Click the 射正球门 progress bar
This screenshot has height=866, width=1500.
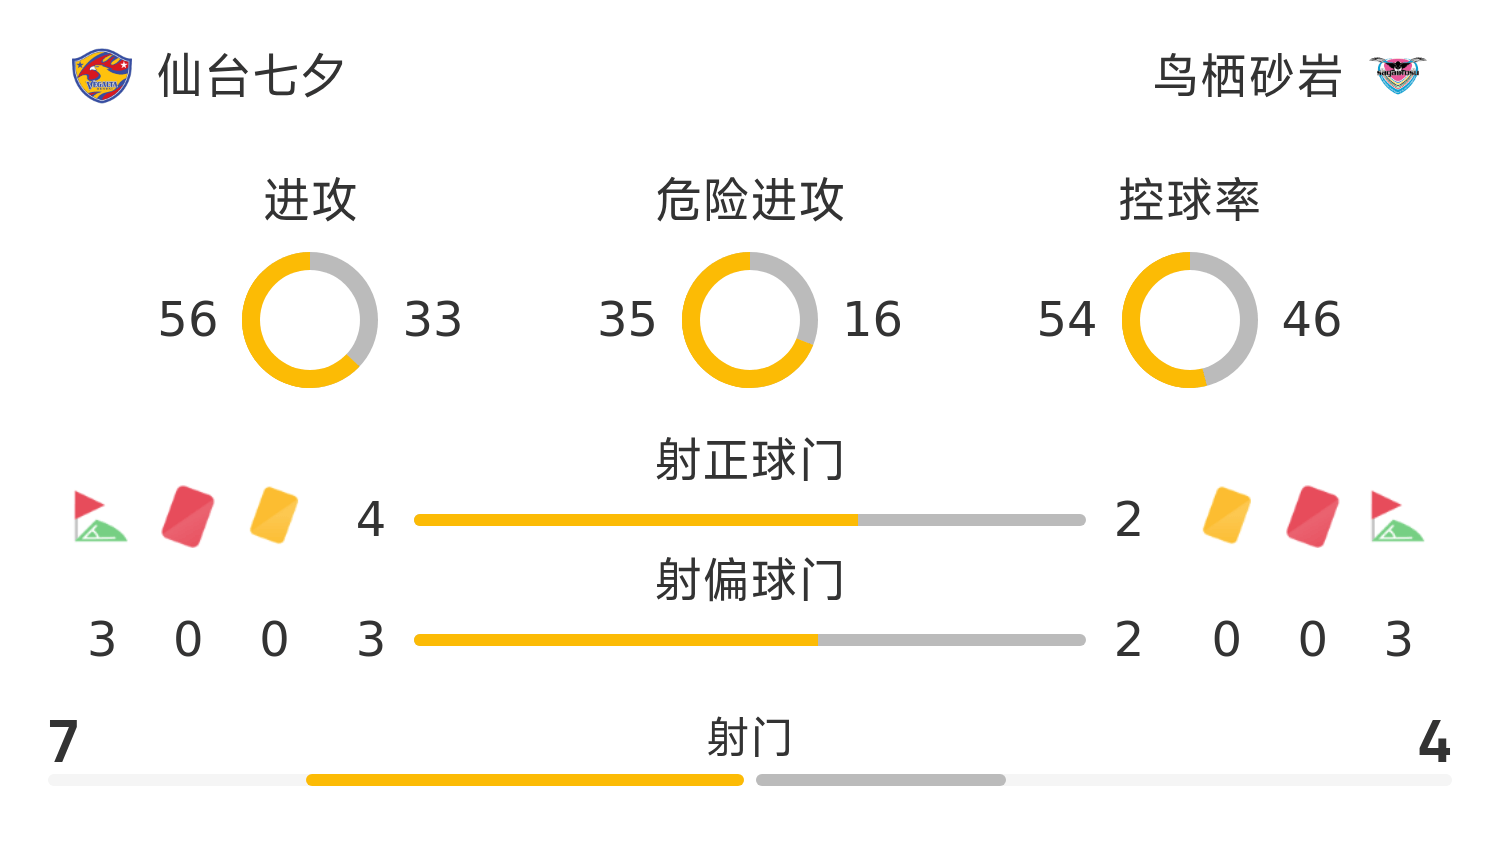750,520
